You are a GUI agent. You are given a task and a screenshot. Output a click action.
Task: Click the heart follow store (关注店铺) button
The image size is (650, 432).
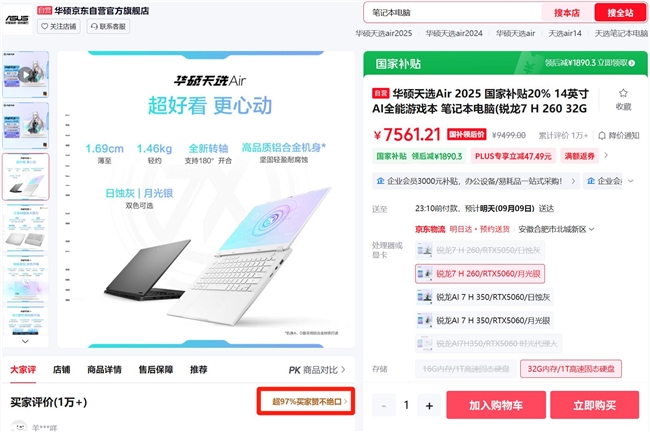point(59,26)
